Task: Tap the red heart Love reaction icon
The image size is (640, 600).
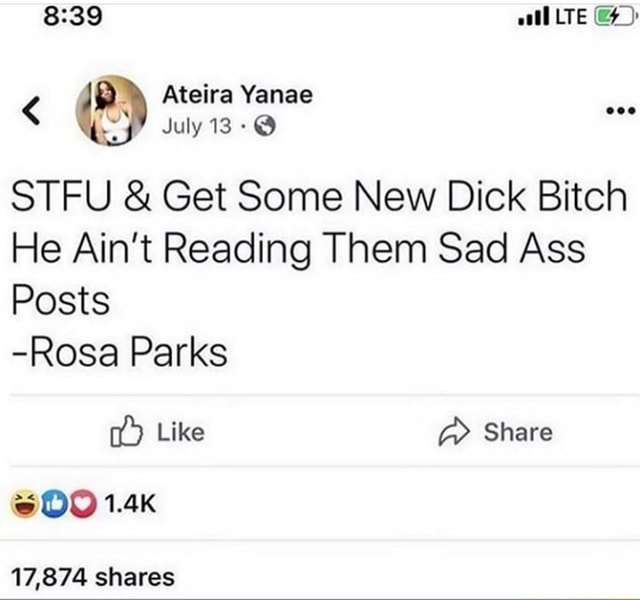Action: tap(83, 504)
